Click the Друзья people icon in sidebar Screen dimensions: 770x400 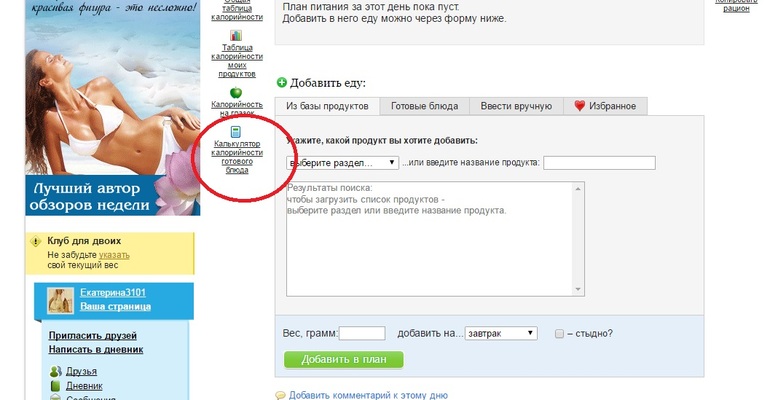pos(56,371)
